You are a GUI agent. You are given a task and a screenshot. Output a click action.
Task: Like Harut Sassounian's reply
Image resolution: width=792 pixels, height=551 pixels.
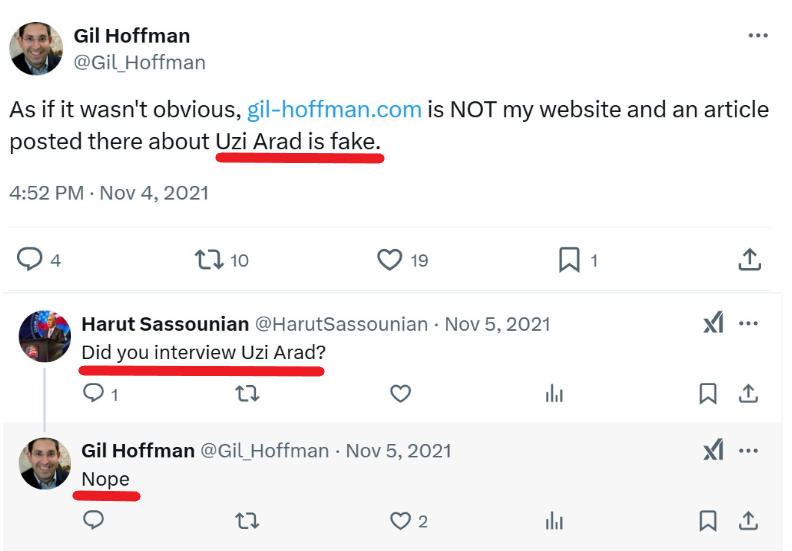tap(400, 394)
